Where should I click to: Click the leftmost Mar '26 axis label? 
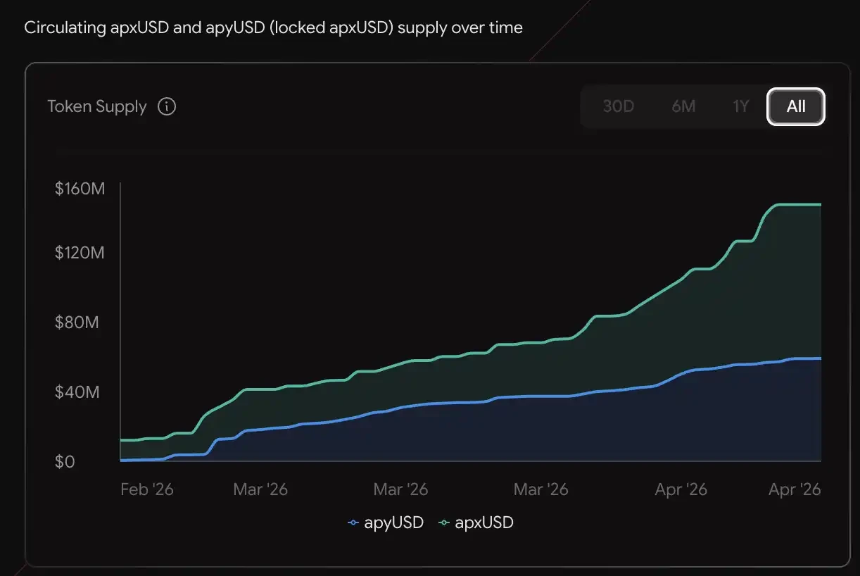[260, 489]
